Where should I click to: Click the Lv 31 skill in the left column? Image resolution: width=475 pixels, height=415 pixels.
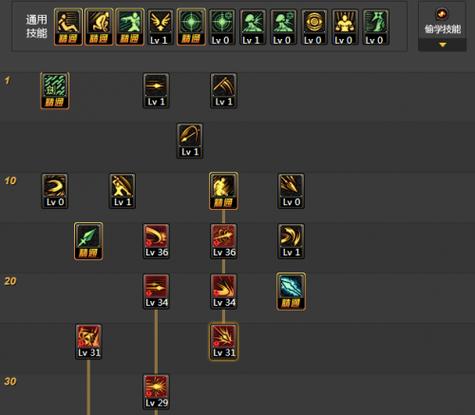coord(89,342)
